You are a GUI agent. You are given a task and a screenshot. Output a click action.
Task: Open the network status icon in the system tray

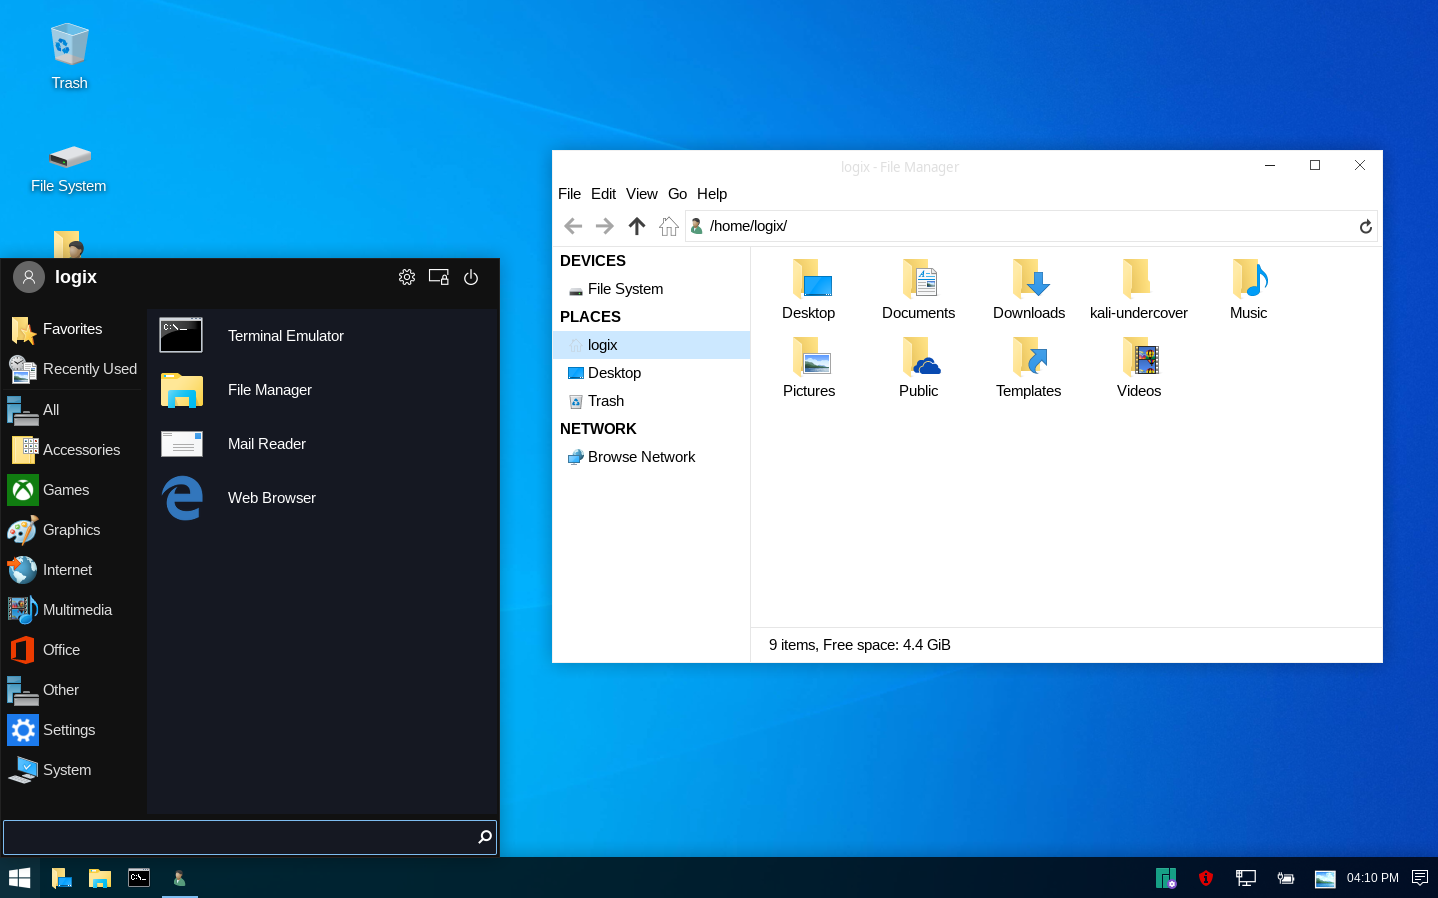point(1245,877)
